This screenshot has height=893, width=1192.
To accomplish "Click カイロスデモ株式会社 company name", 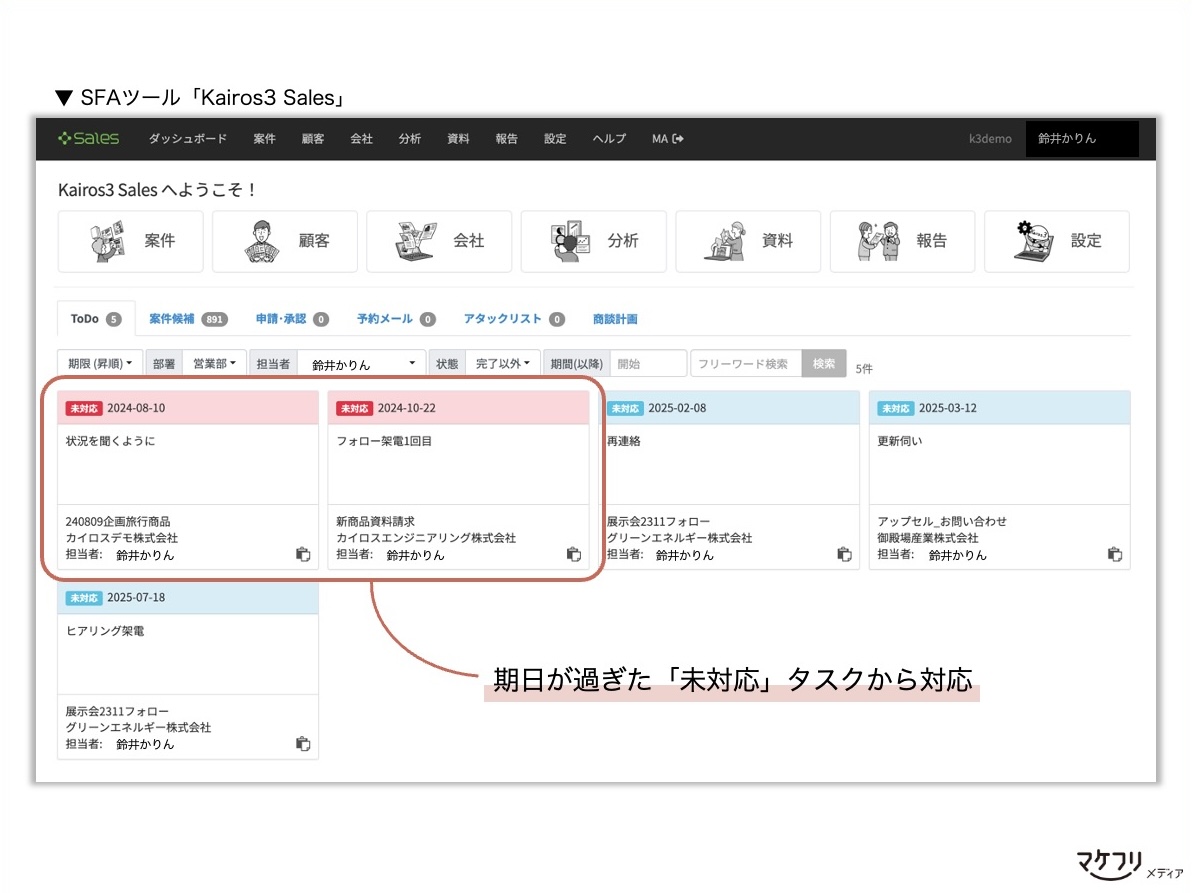I will point(122,537).
